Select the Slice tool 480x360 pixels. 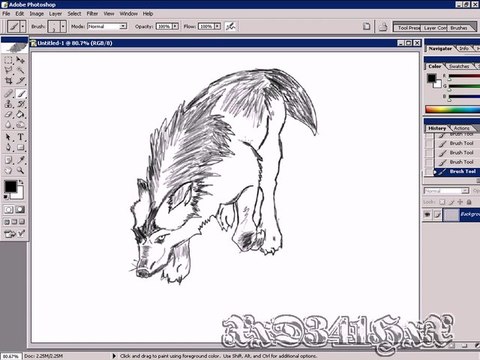20,80
